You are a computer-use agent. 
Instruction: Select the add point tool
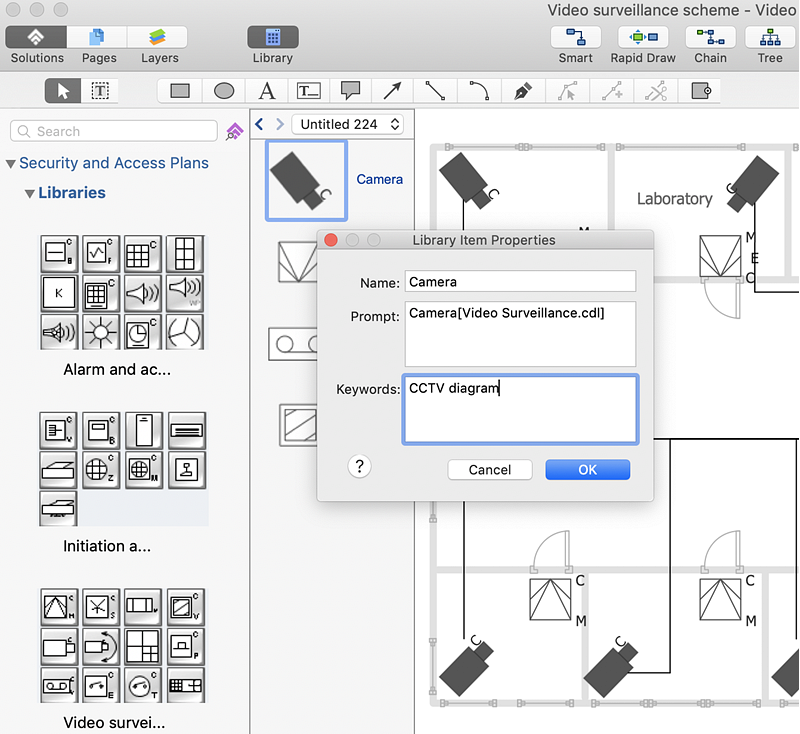[612, 91]
